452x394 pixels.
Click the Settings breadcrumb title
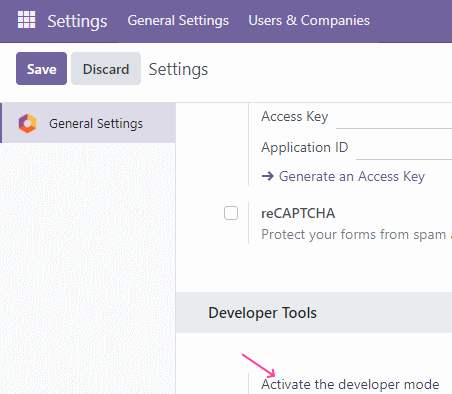point(178,69)
